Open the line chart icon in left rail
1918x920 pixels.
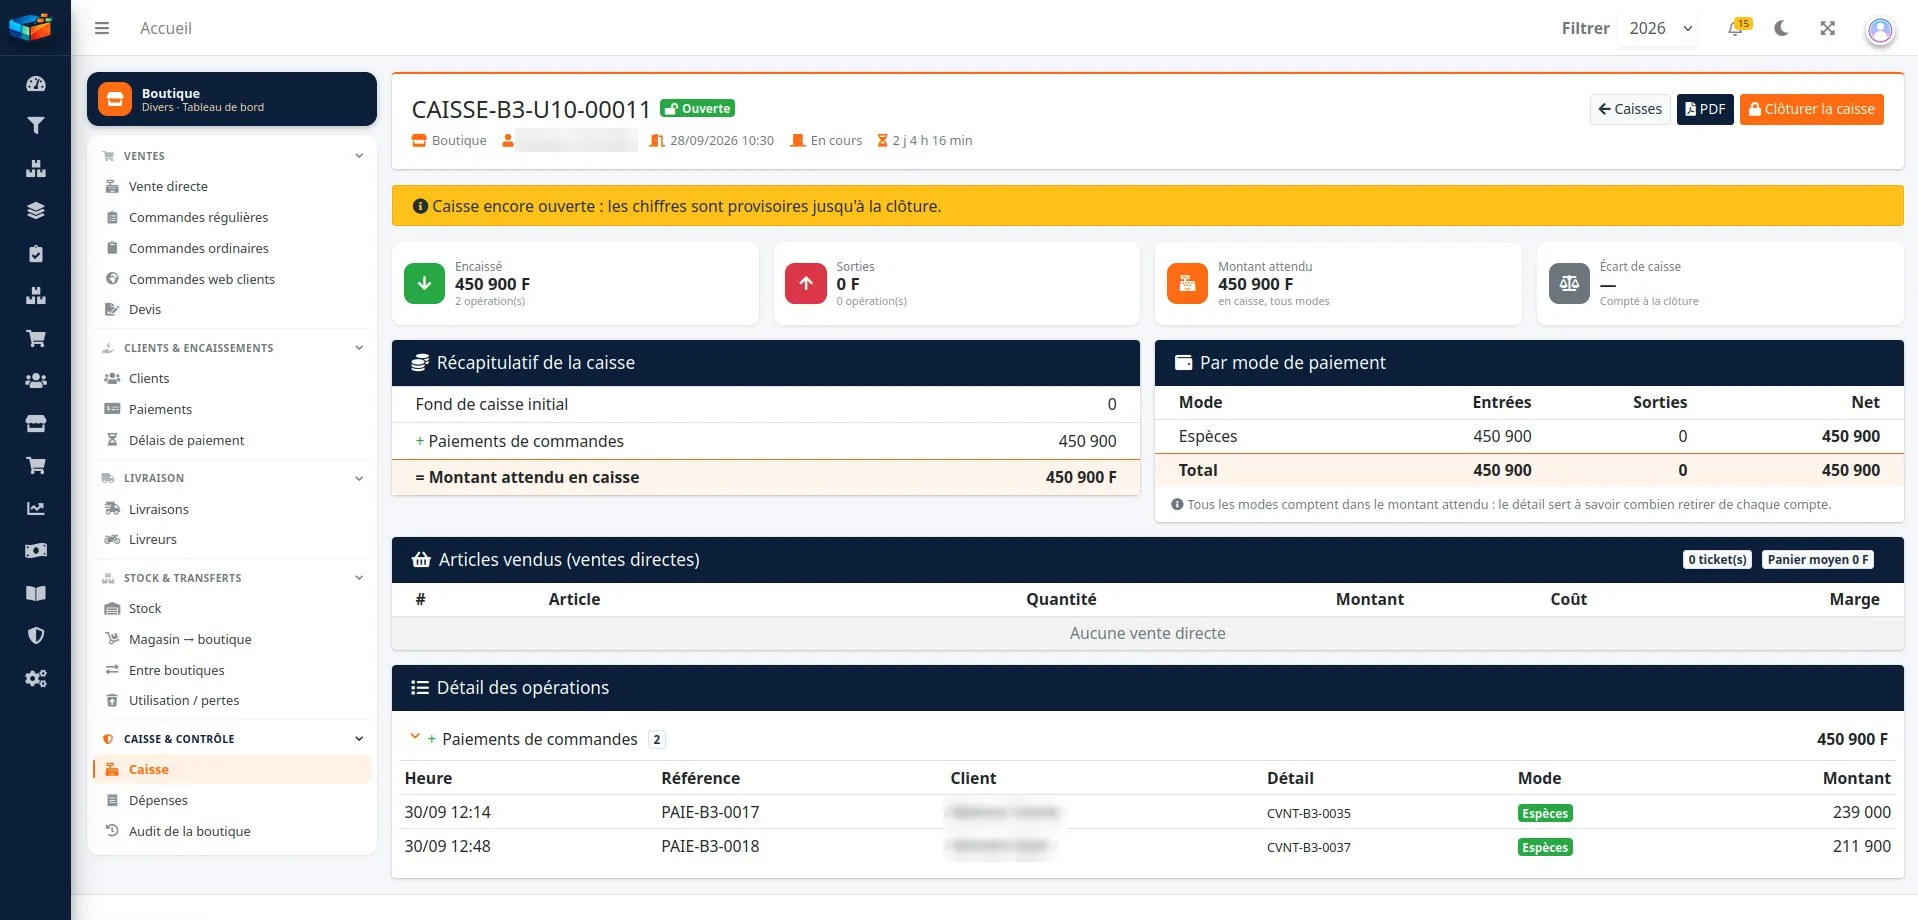36,508
